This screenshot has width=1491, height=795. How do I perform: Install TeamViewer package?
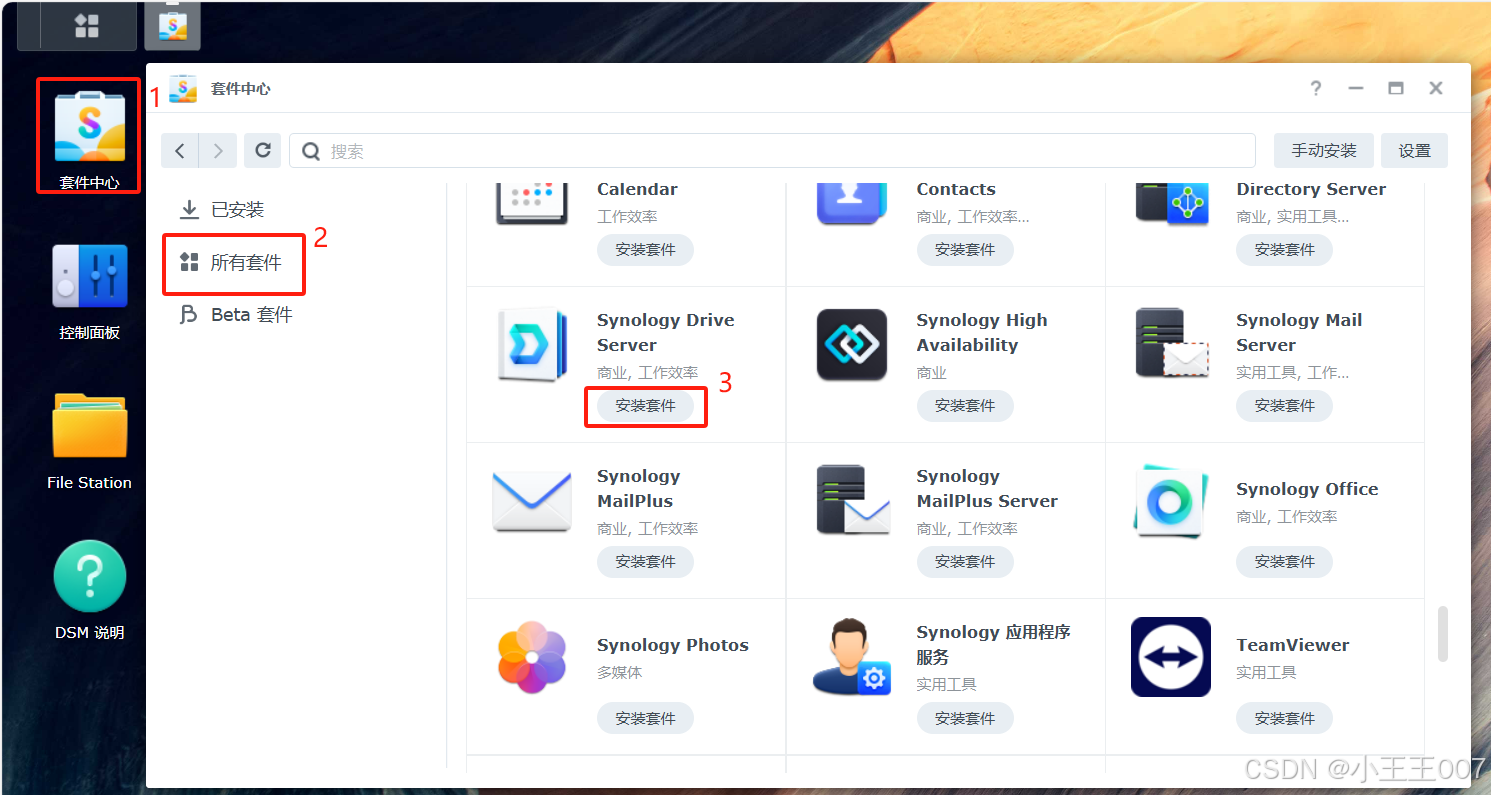pos(1284,718)
